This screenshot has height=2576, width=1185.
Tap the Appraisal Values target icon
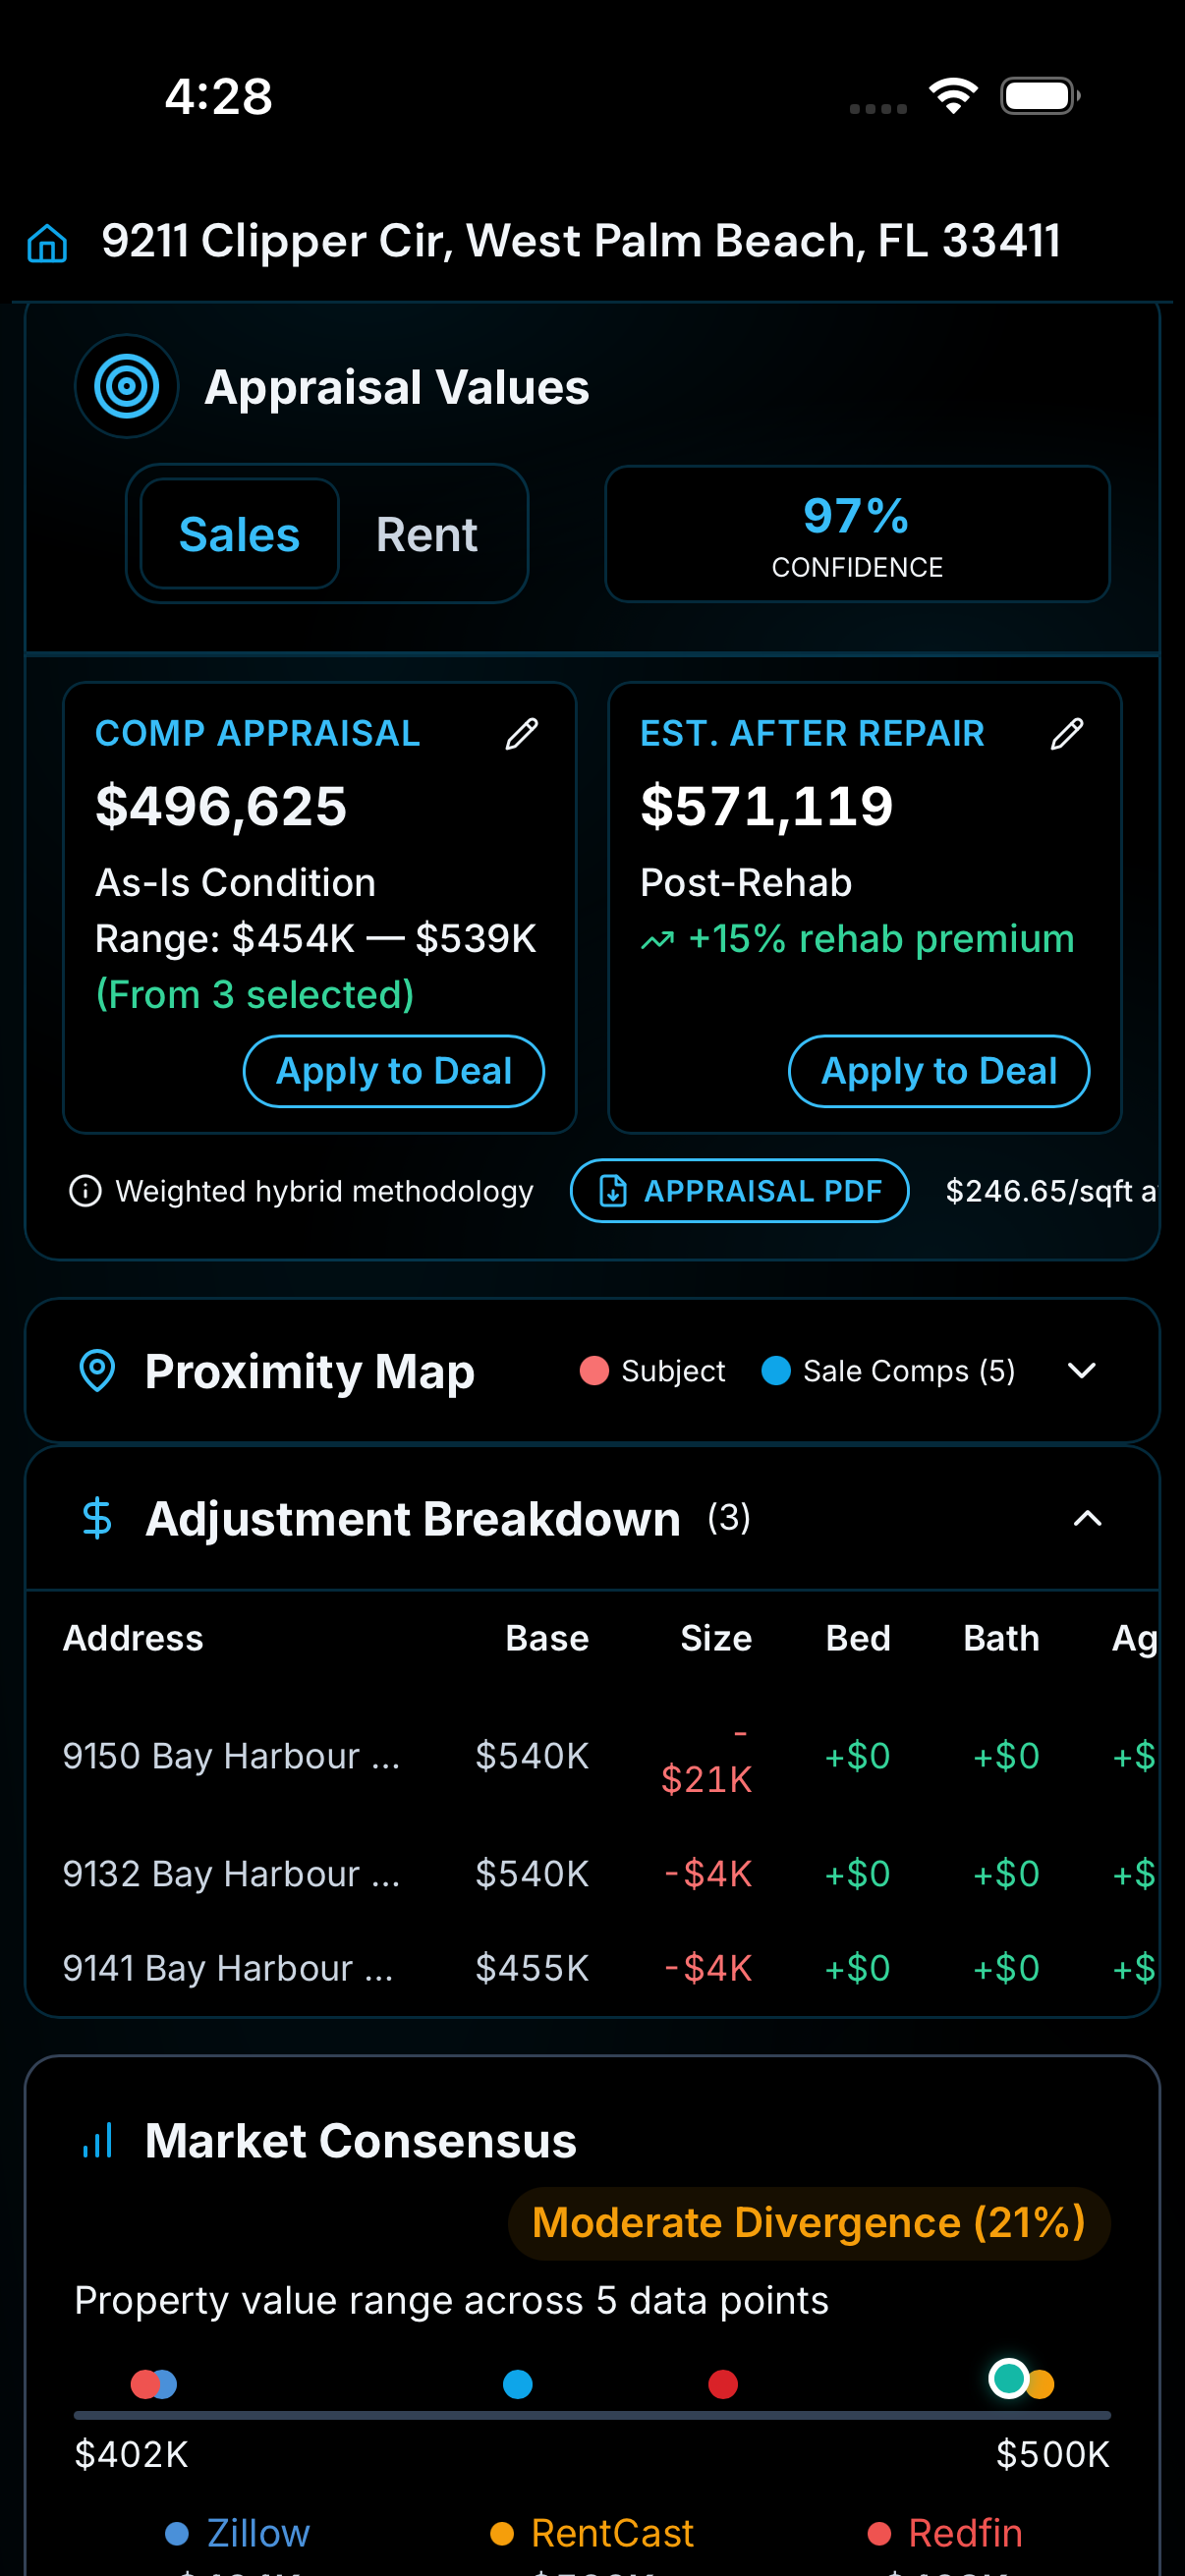coord(127,386)
